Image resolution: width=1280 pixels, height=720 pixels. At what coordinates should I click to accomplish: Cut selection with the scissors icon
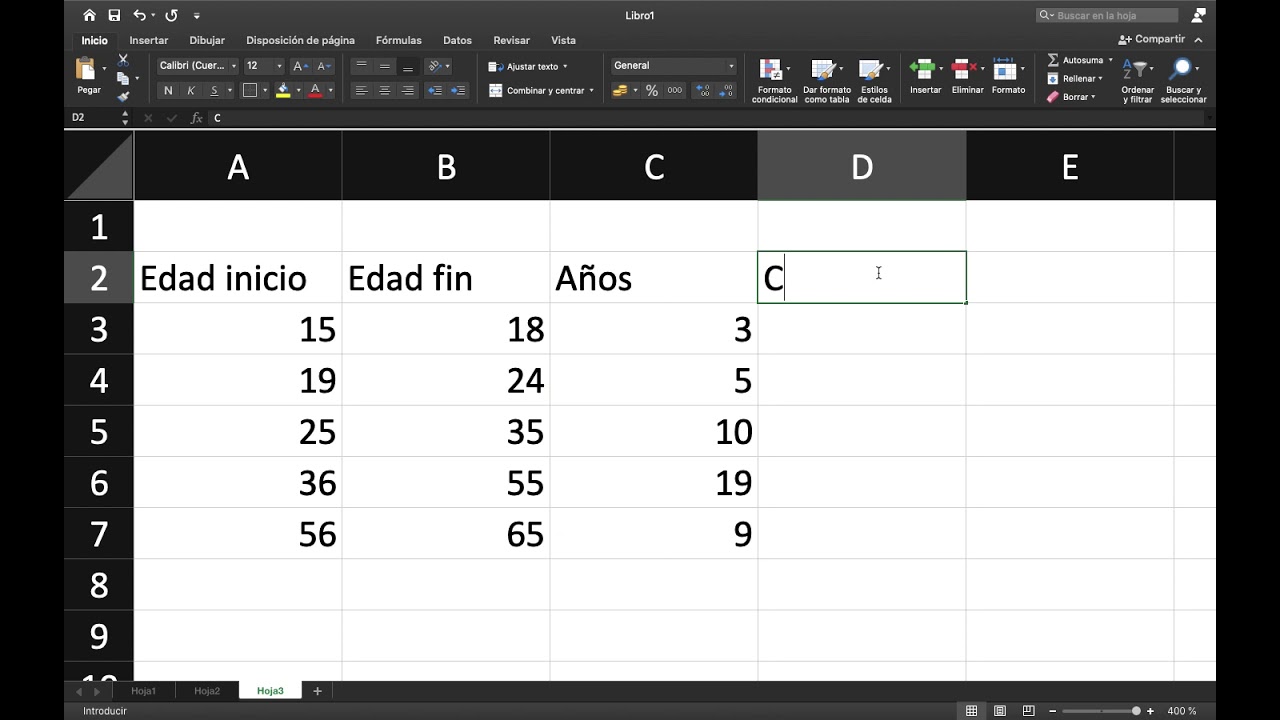click(123, 60)
